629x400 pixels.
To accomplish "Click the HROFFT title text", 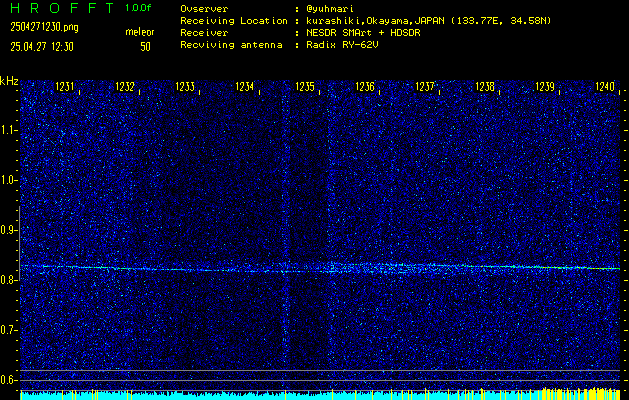I will point(62,8).
